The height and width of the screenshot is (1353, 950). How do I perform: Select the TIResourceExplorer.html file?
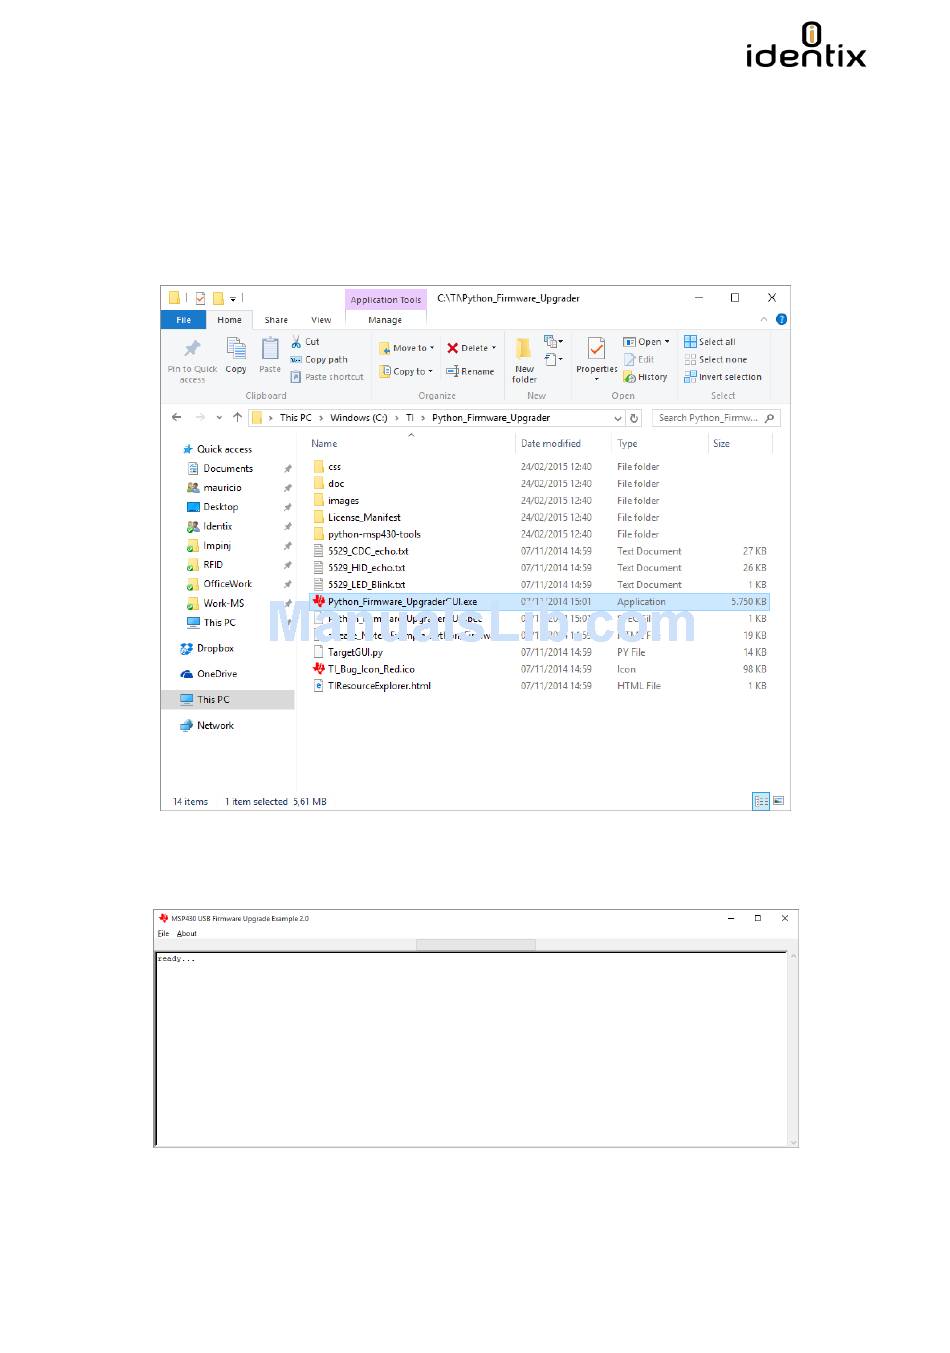coord(372,687)
